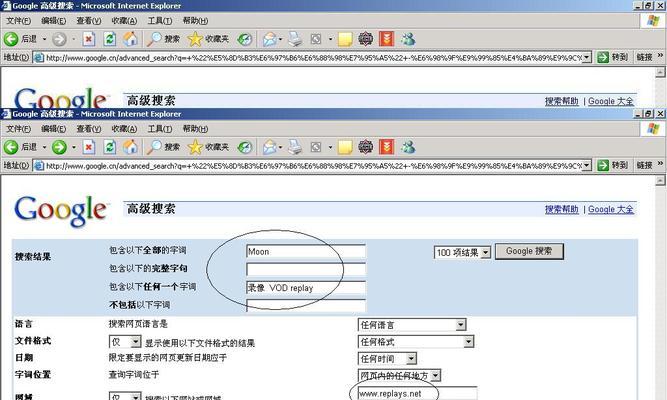Open 查看(V) menu in front window

[88, 129]
